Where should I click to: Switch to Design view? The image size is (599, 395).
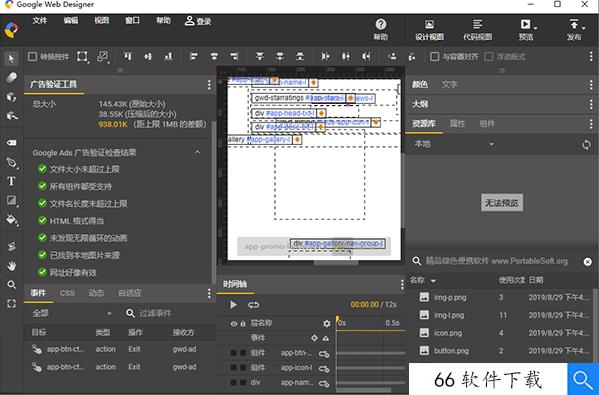click(x=429, y=30)
